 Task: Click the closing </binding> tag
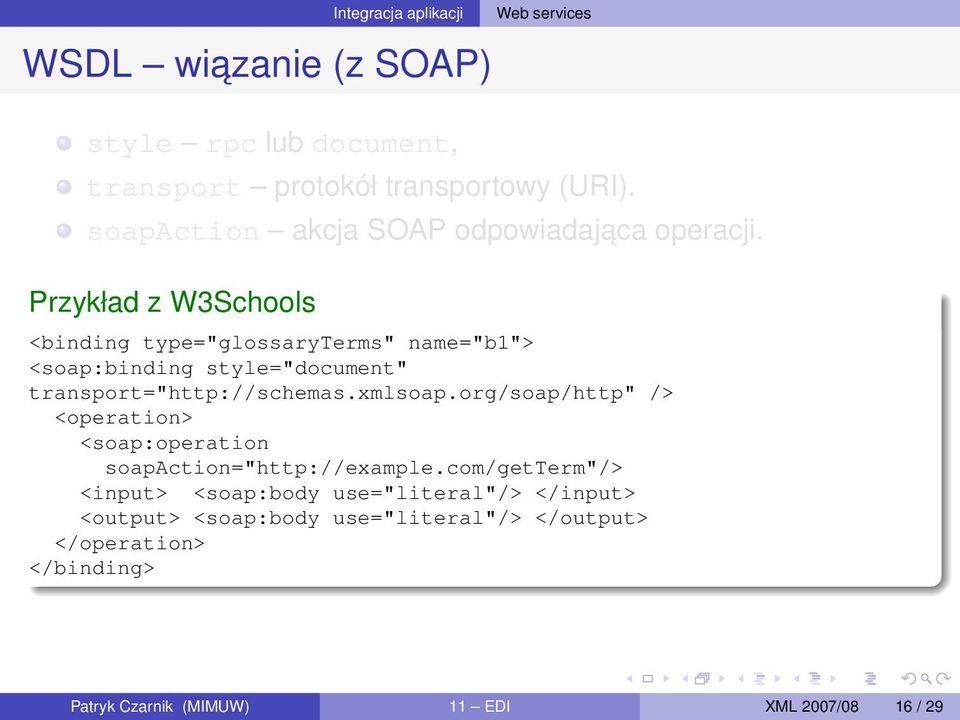(x=92, y=569)
